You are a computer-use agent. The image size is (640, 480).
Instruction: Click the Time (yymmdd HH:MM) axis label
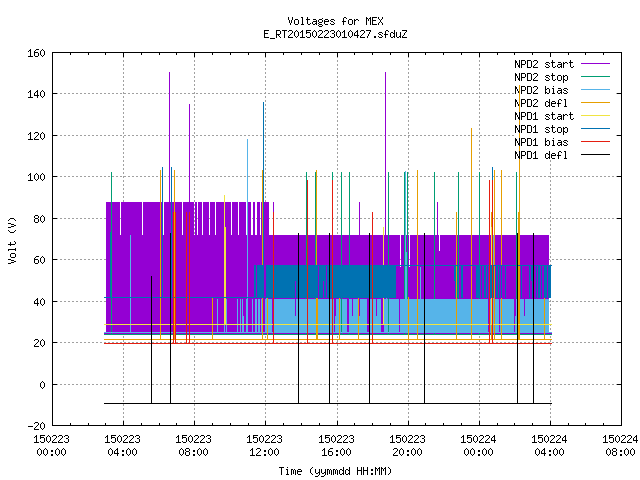[335, 471]
